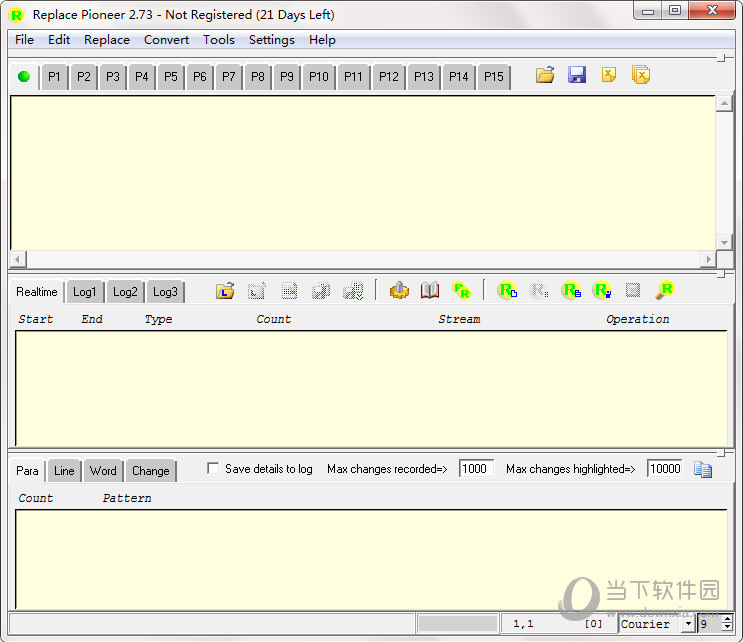Open the book help icon
743x642 pixels.
click(x=430, y=290)
